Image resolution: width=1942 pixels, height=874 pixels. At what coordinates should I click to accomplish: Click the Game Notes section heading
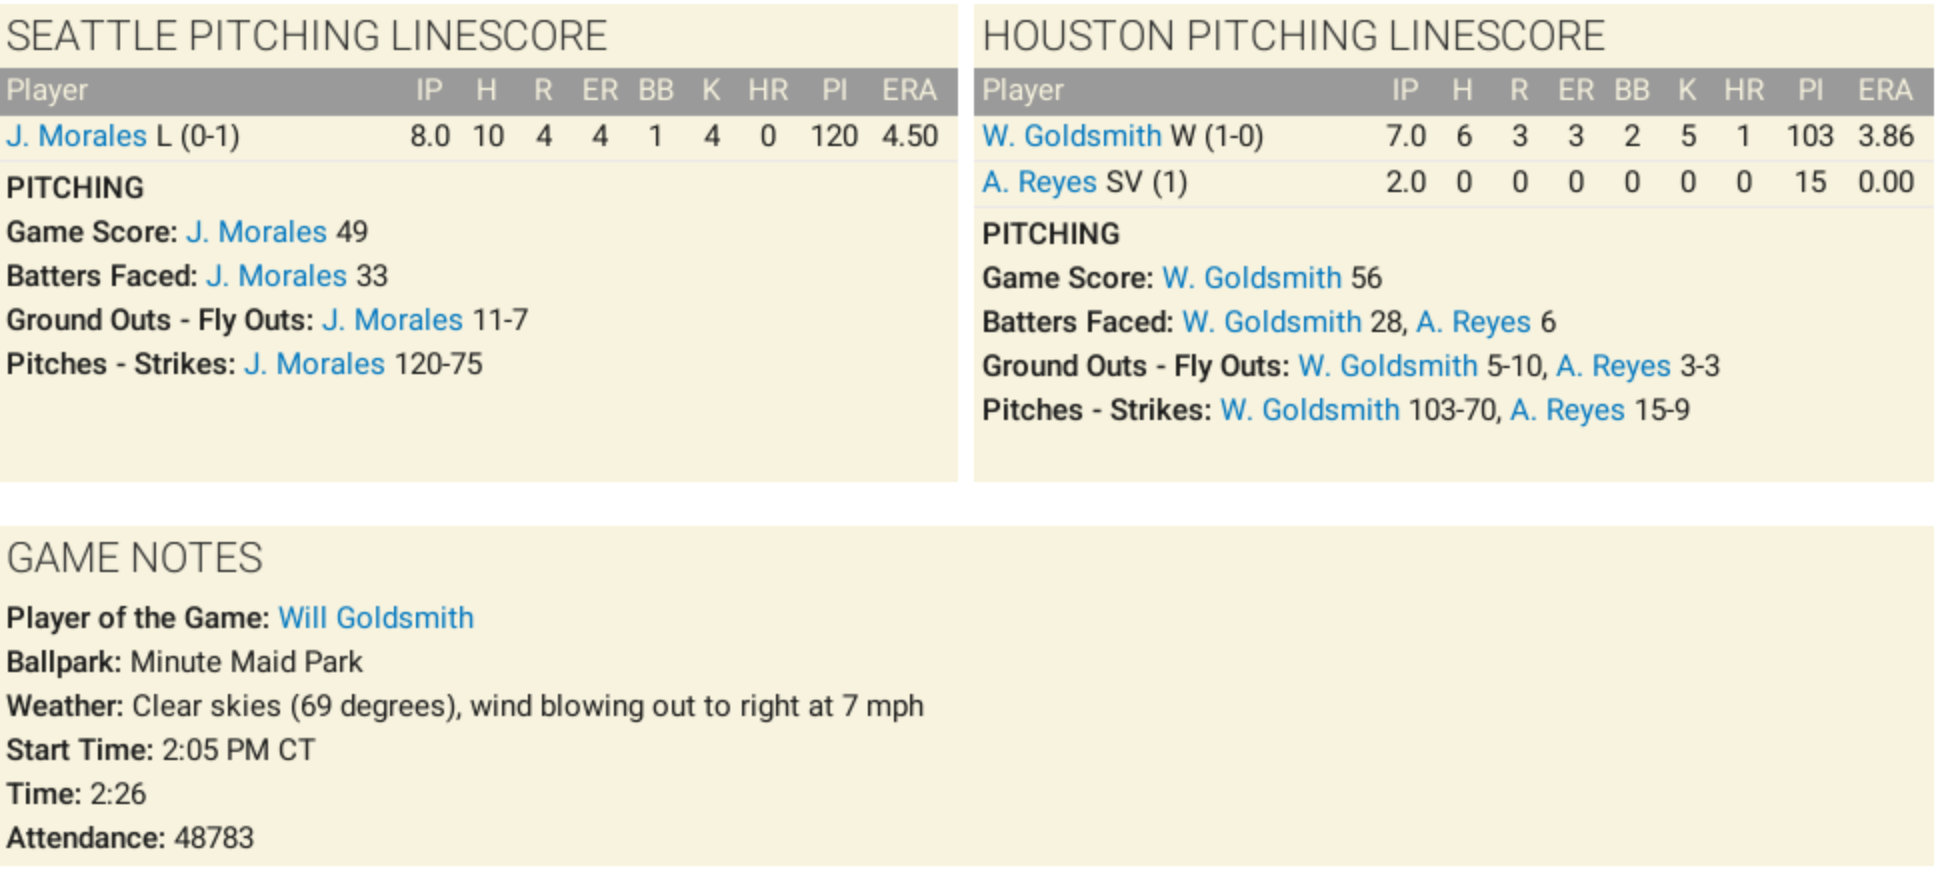[135, 558]
